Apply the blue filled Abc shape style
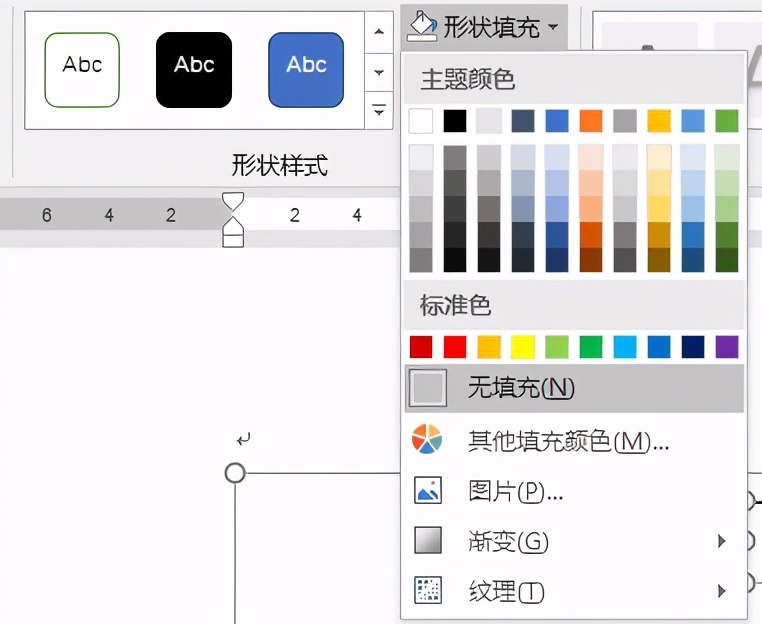This screenshot has height=624, width=762. 306,70
